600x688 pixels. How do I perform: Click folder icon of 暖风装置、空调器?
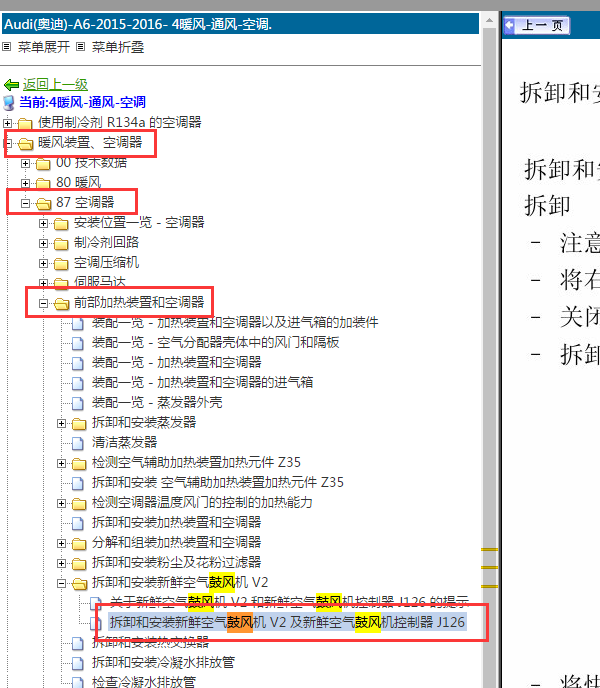(x=25, y=143)
